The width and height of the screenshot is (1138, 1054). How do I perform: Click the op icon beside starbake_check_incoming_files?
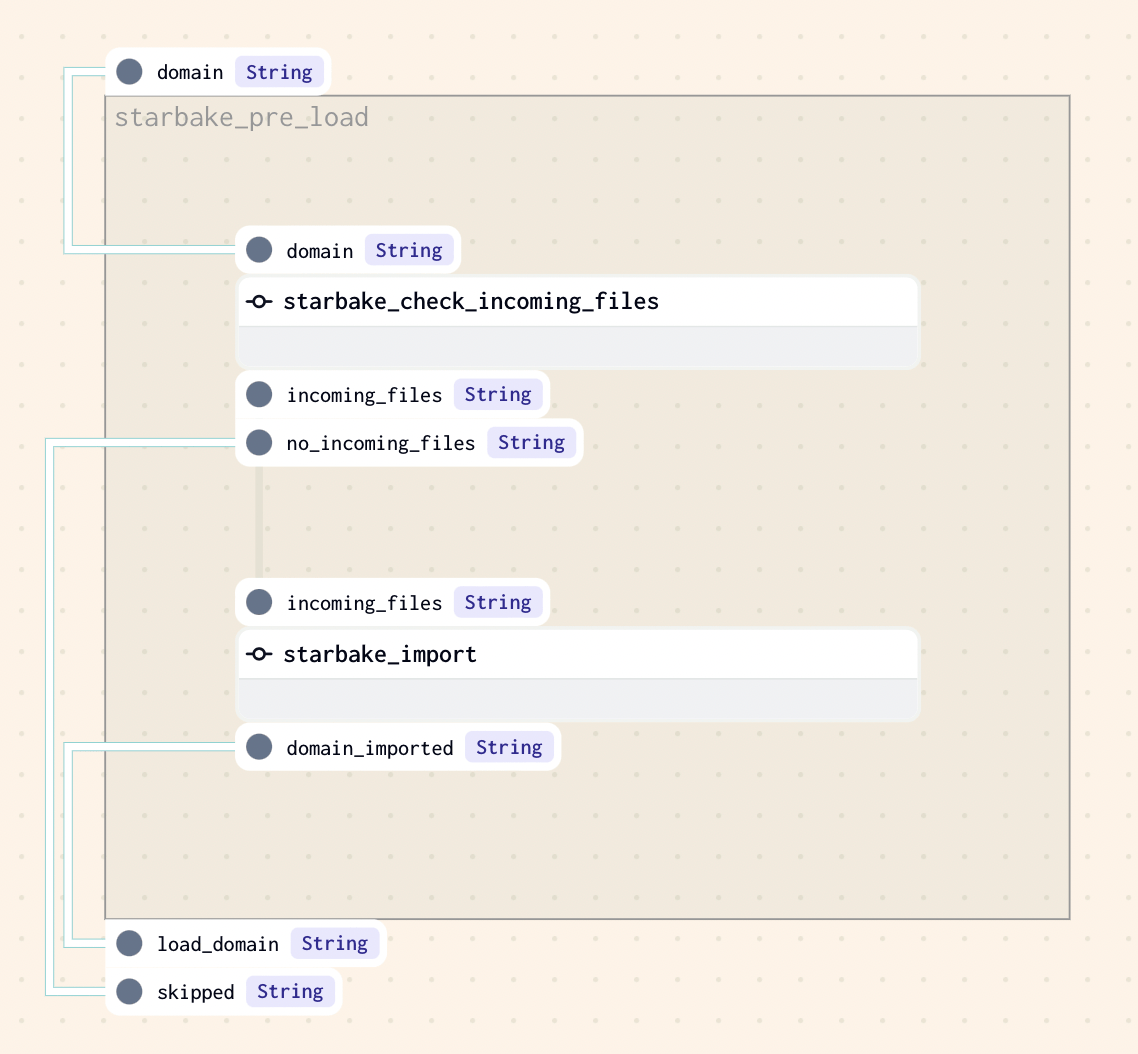click(260, 301)
